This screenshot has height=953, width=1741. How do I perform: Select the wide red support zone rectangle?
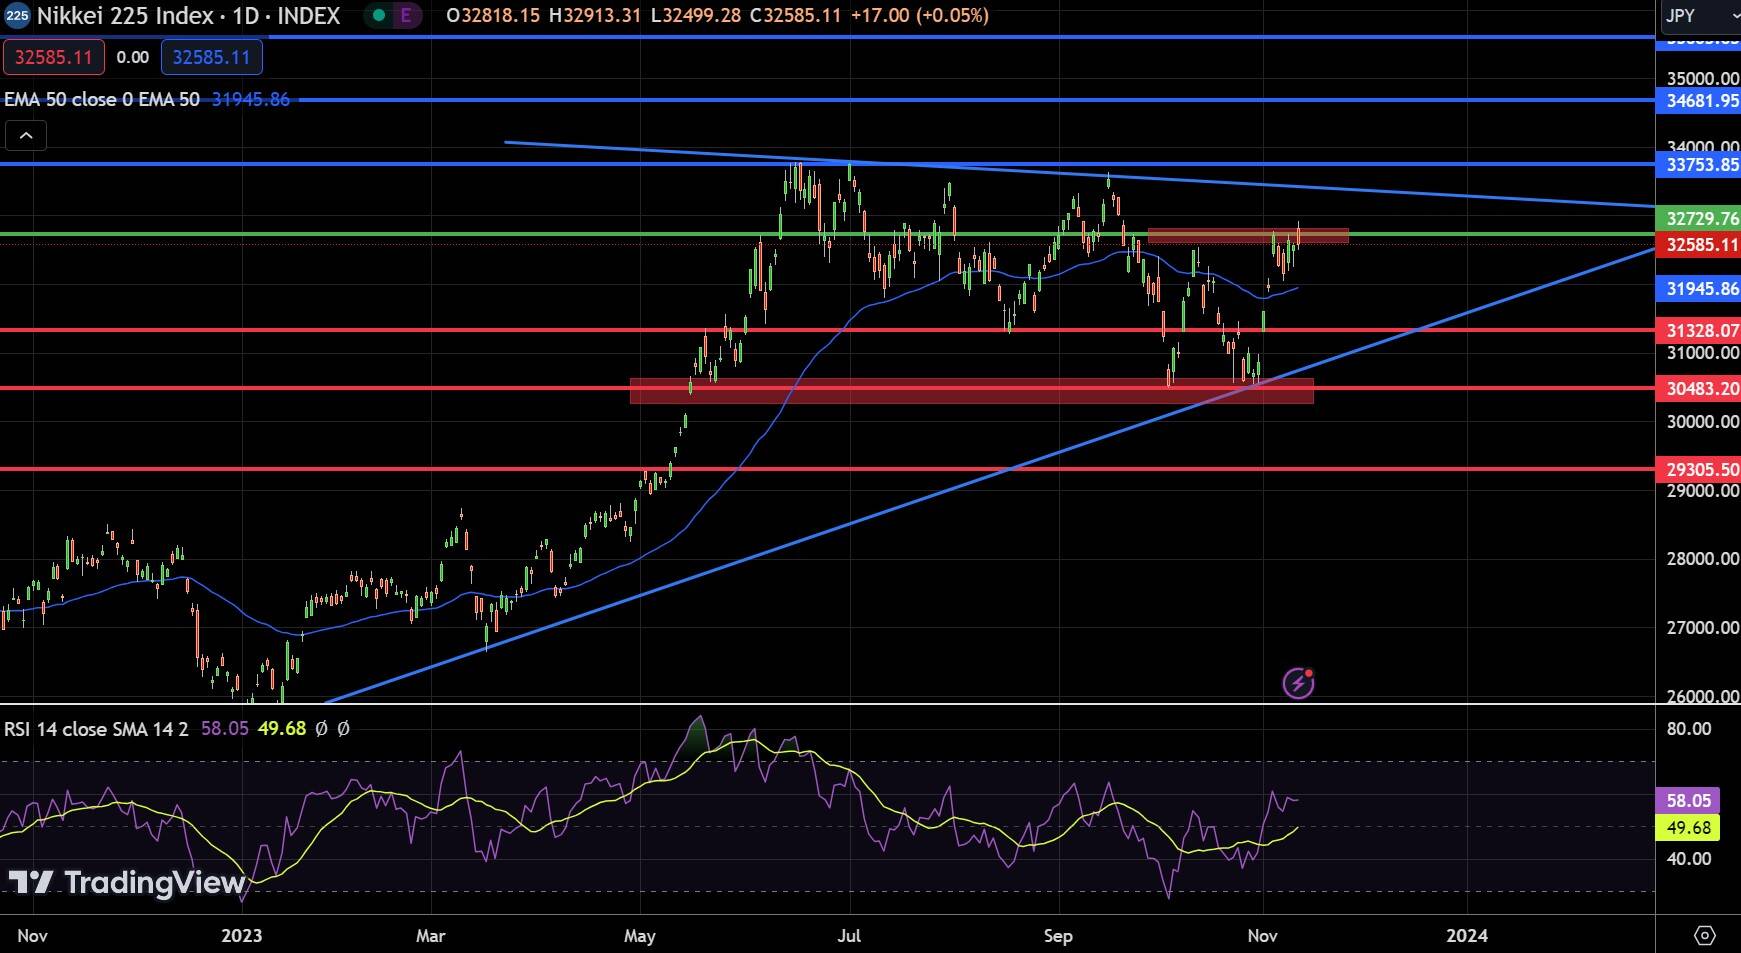click(x=971, y=390)
